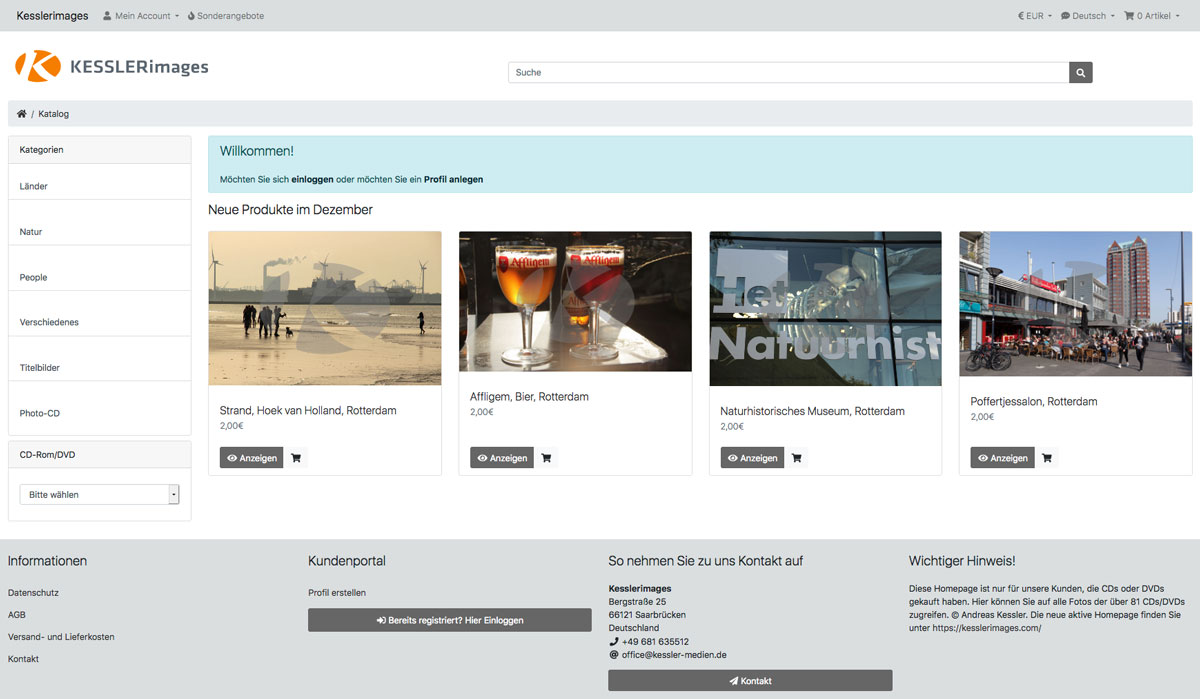The image size is (1200, 699).
Task: Select the Natur category
Action: pos(31,232)
